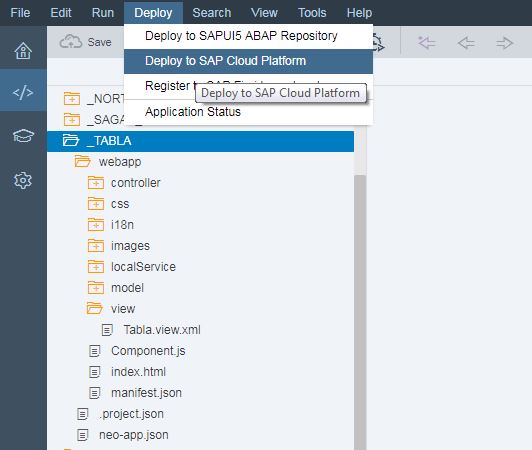Click the Save button label

[99, 42]
